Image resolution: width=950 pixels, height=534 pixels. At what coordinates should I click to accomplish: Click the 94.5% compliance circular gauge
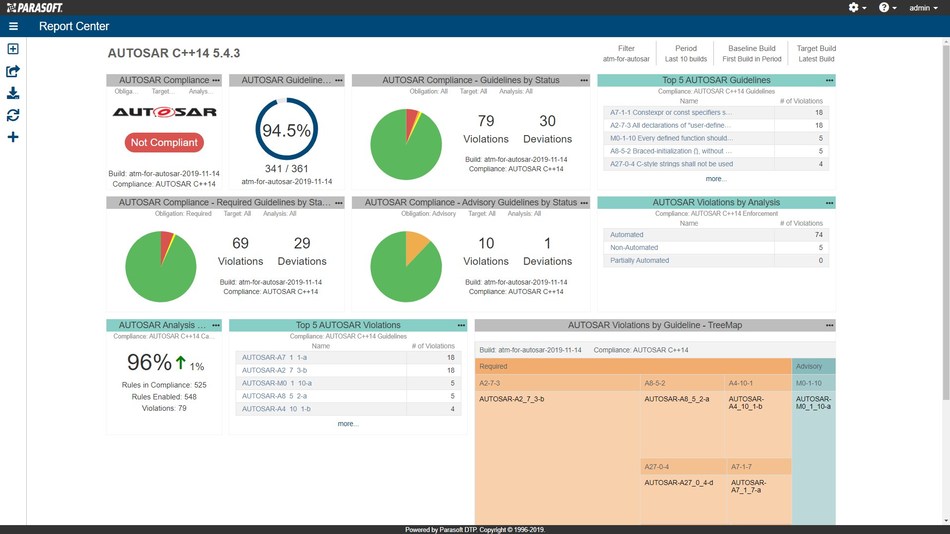(x=287, y=129)
